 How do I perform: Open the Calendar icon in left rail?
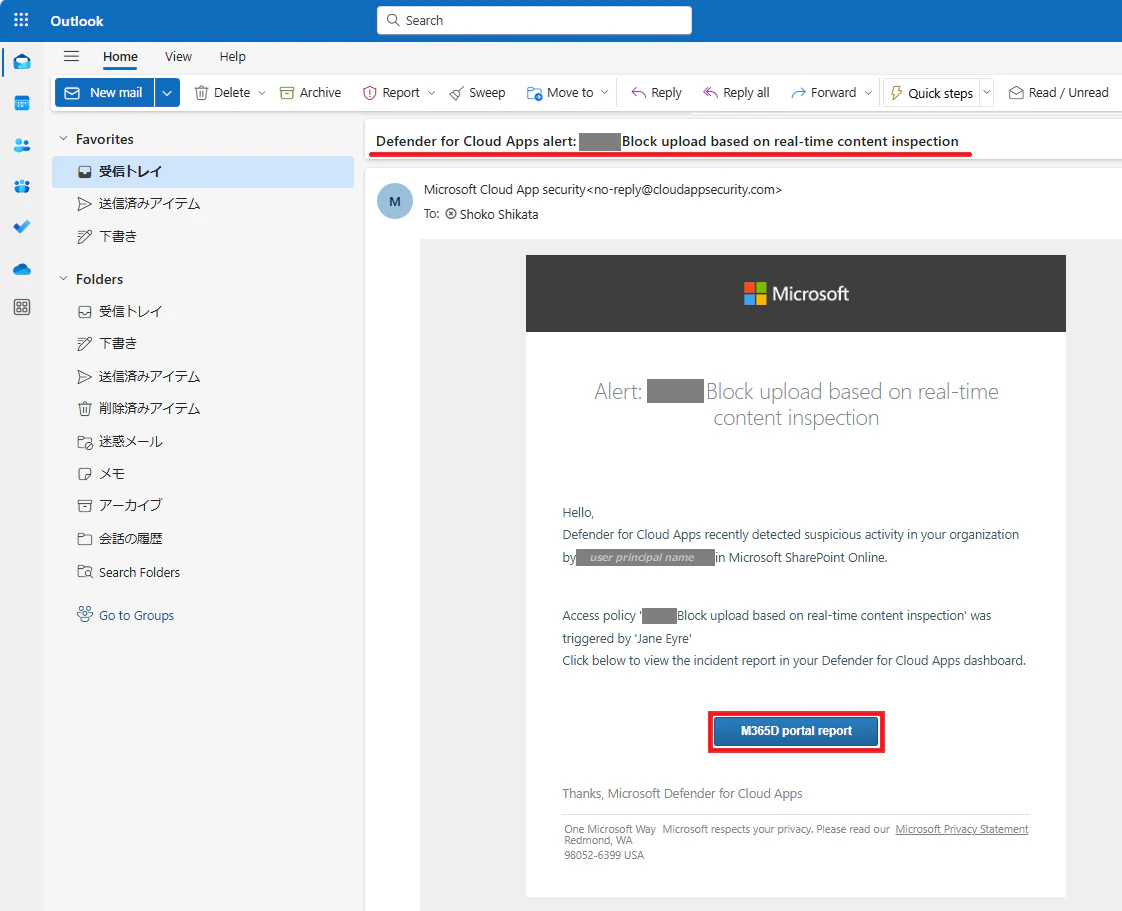point(22,103)
